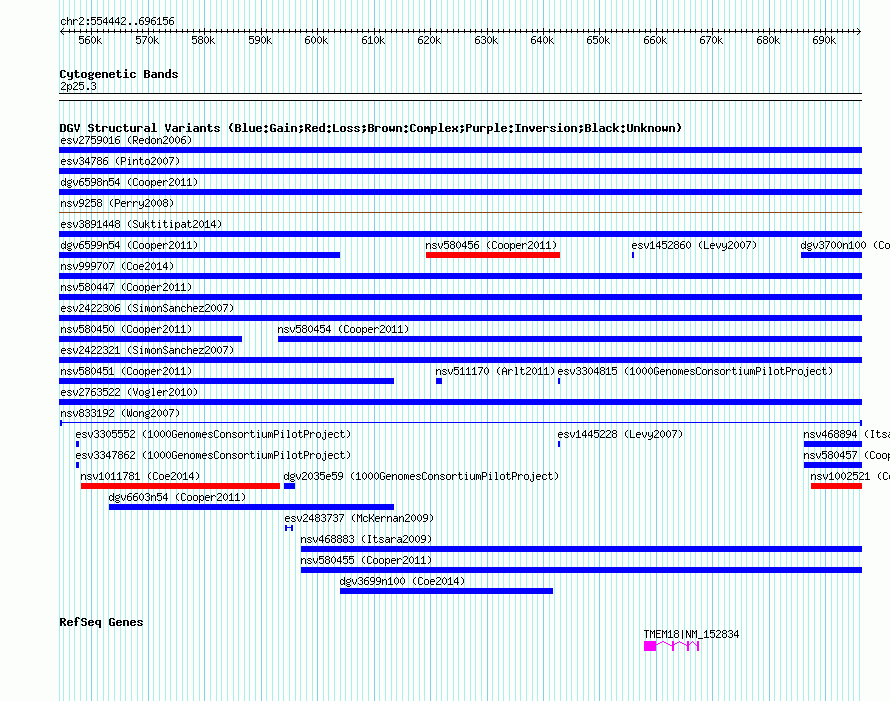Select esv3347862 1000Genomes label

click(x=213, y=455)
